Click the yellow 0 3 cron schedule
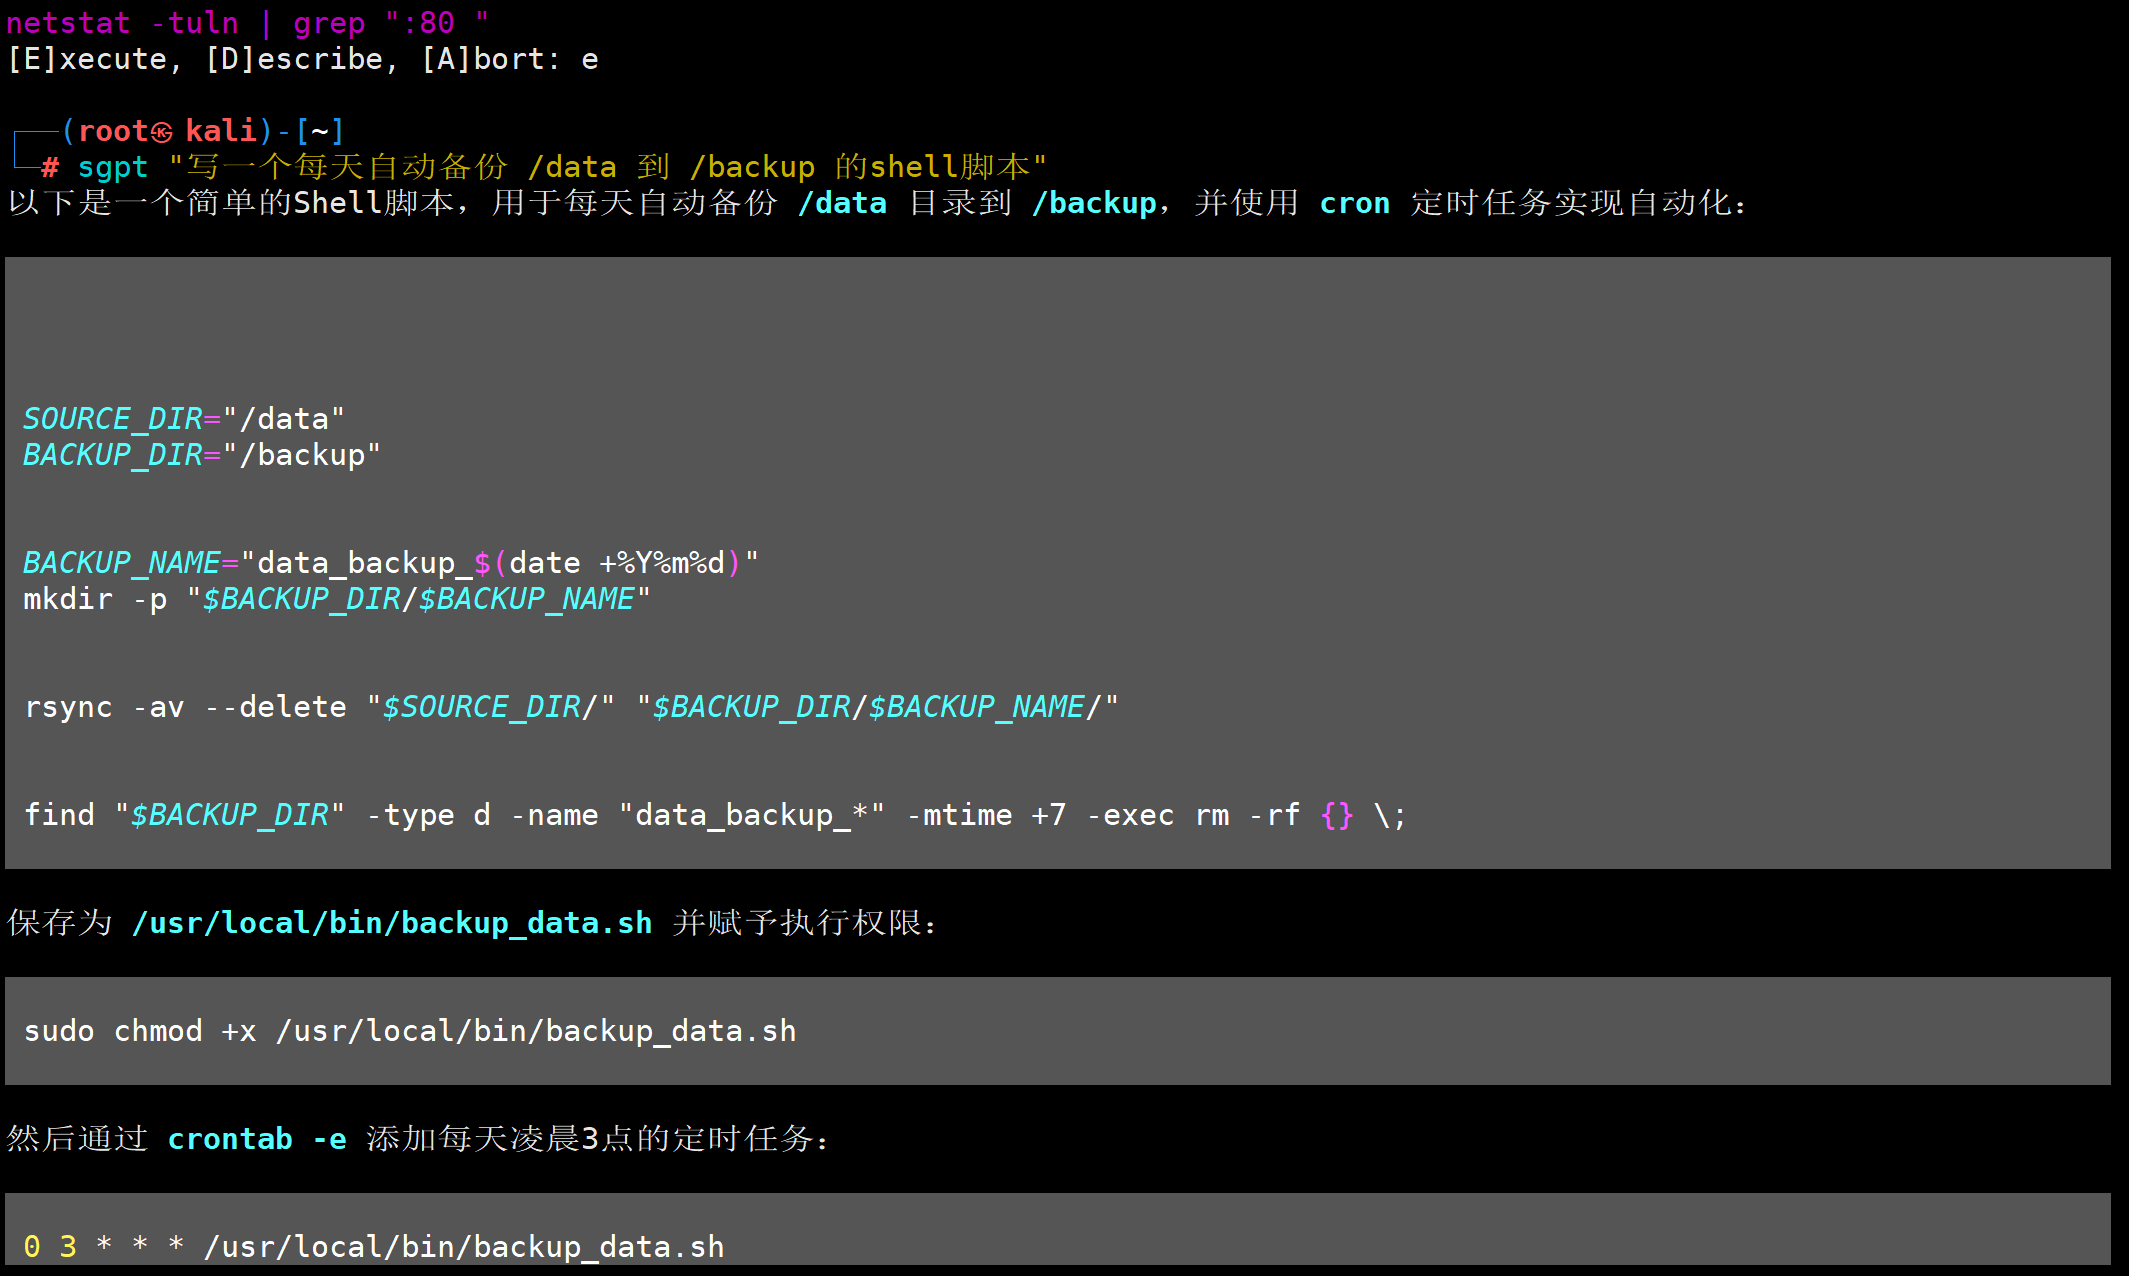Screen dimensions: 2129x1276 click(50, 1247)
